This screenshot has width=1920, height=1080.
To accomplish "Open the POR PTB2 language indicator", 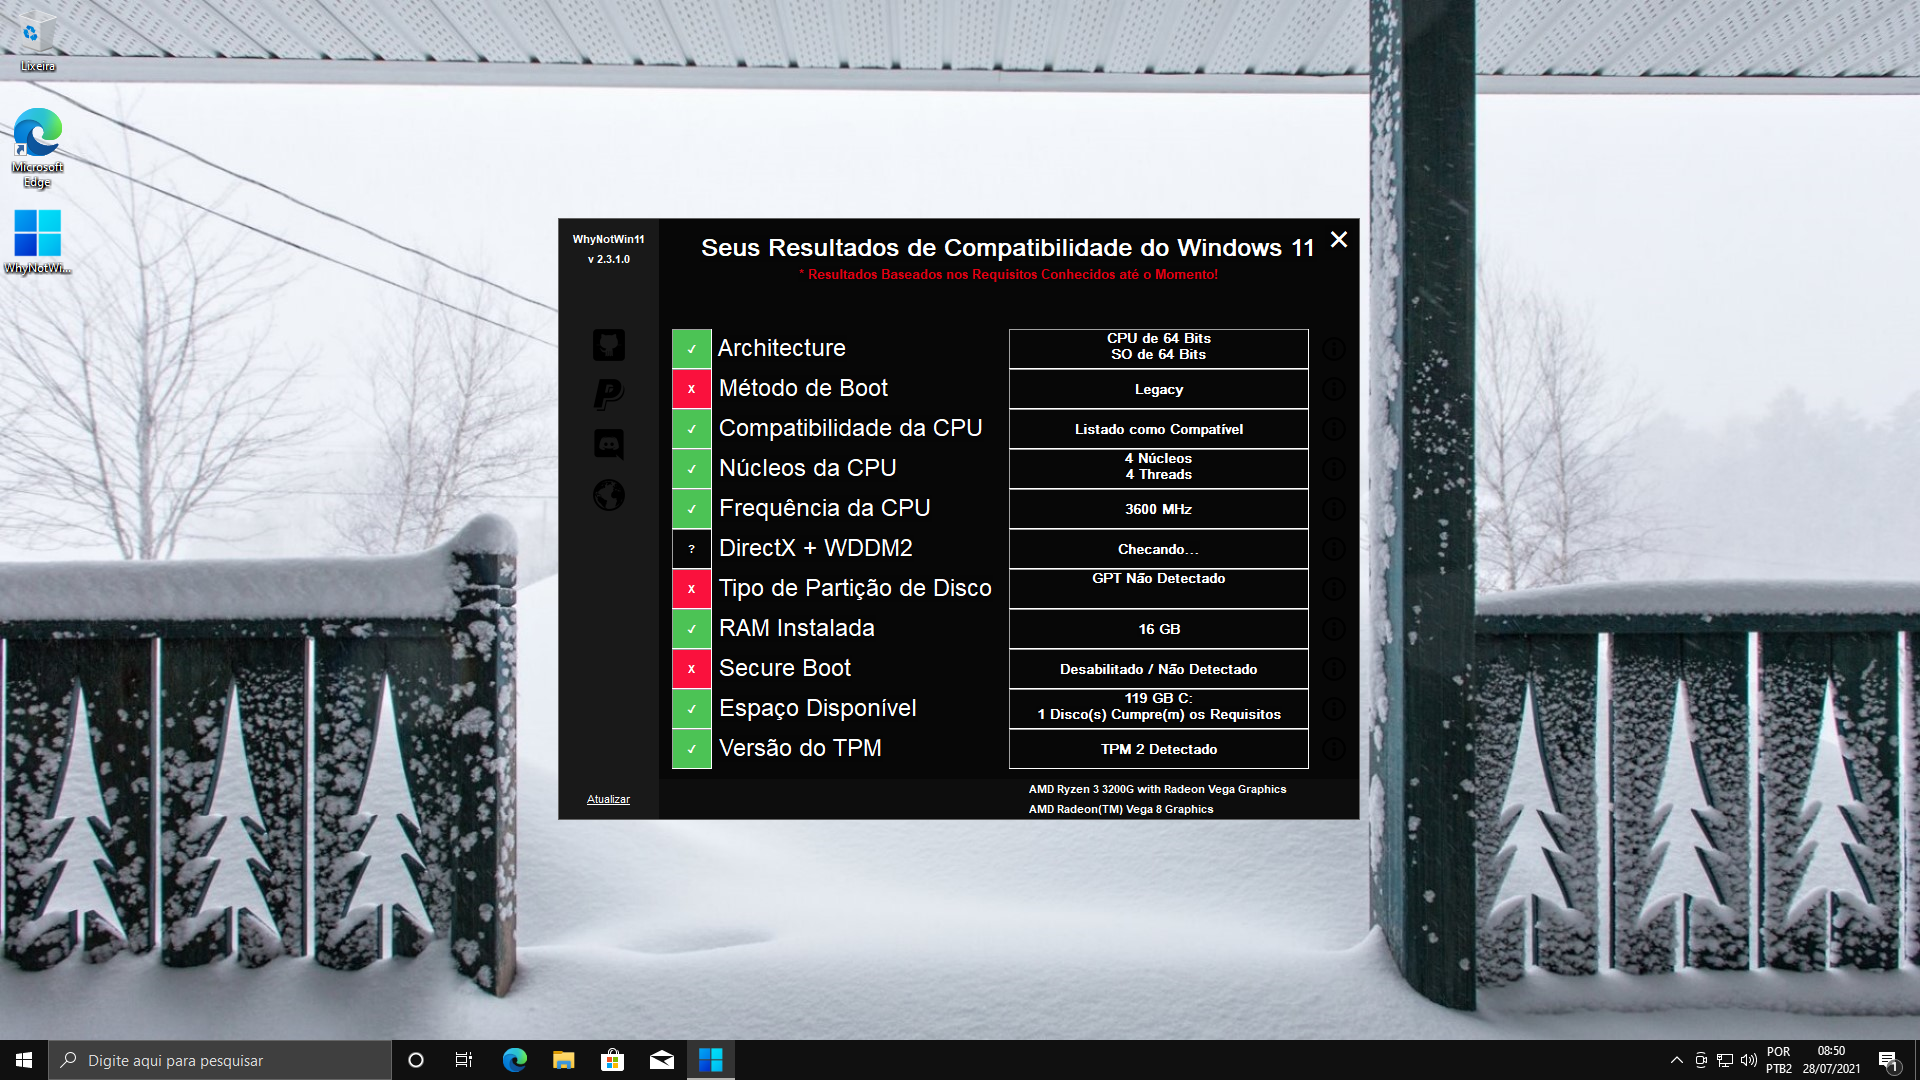I will click(1779, 1060).
